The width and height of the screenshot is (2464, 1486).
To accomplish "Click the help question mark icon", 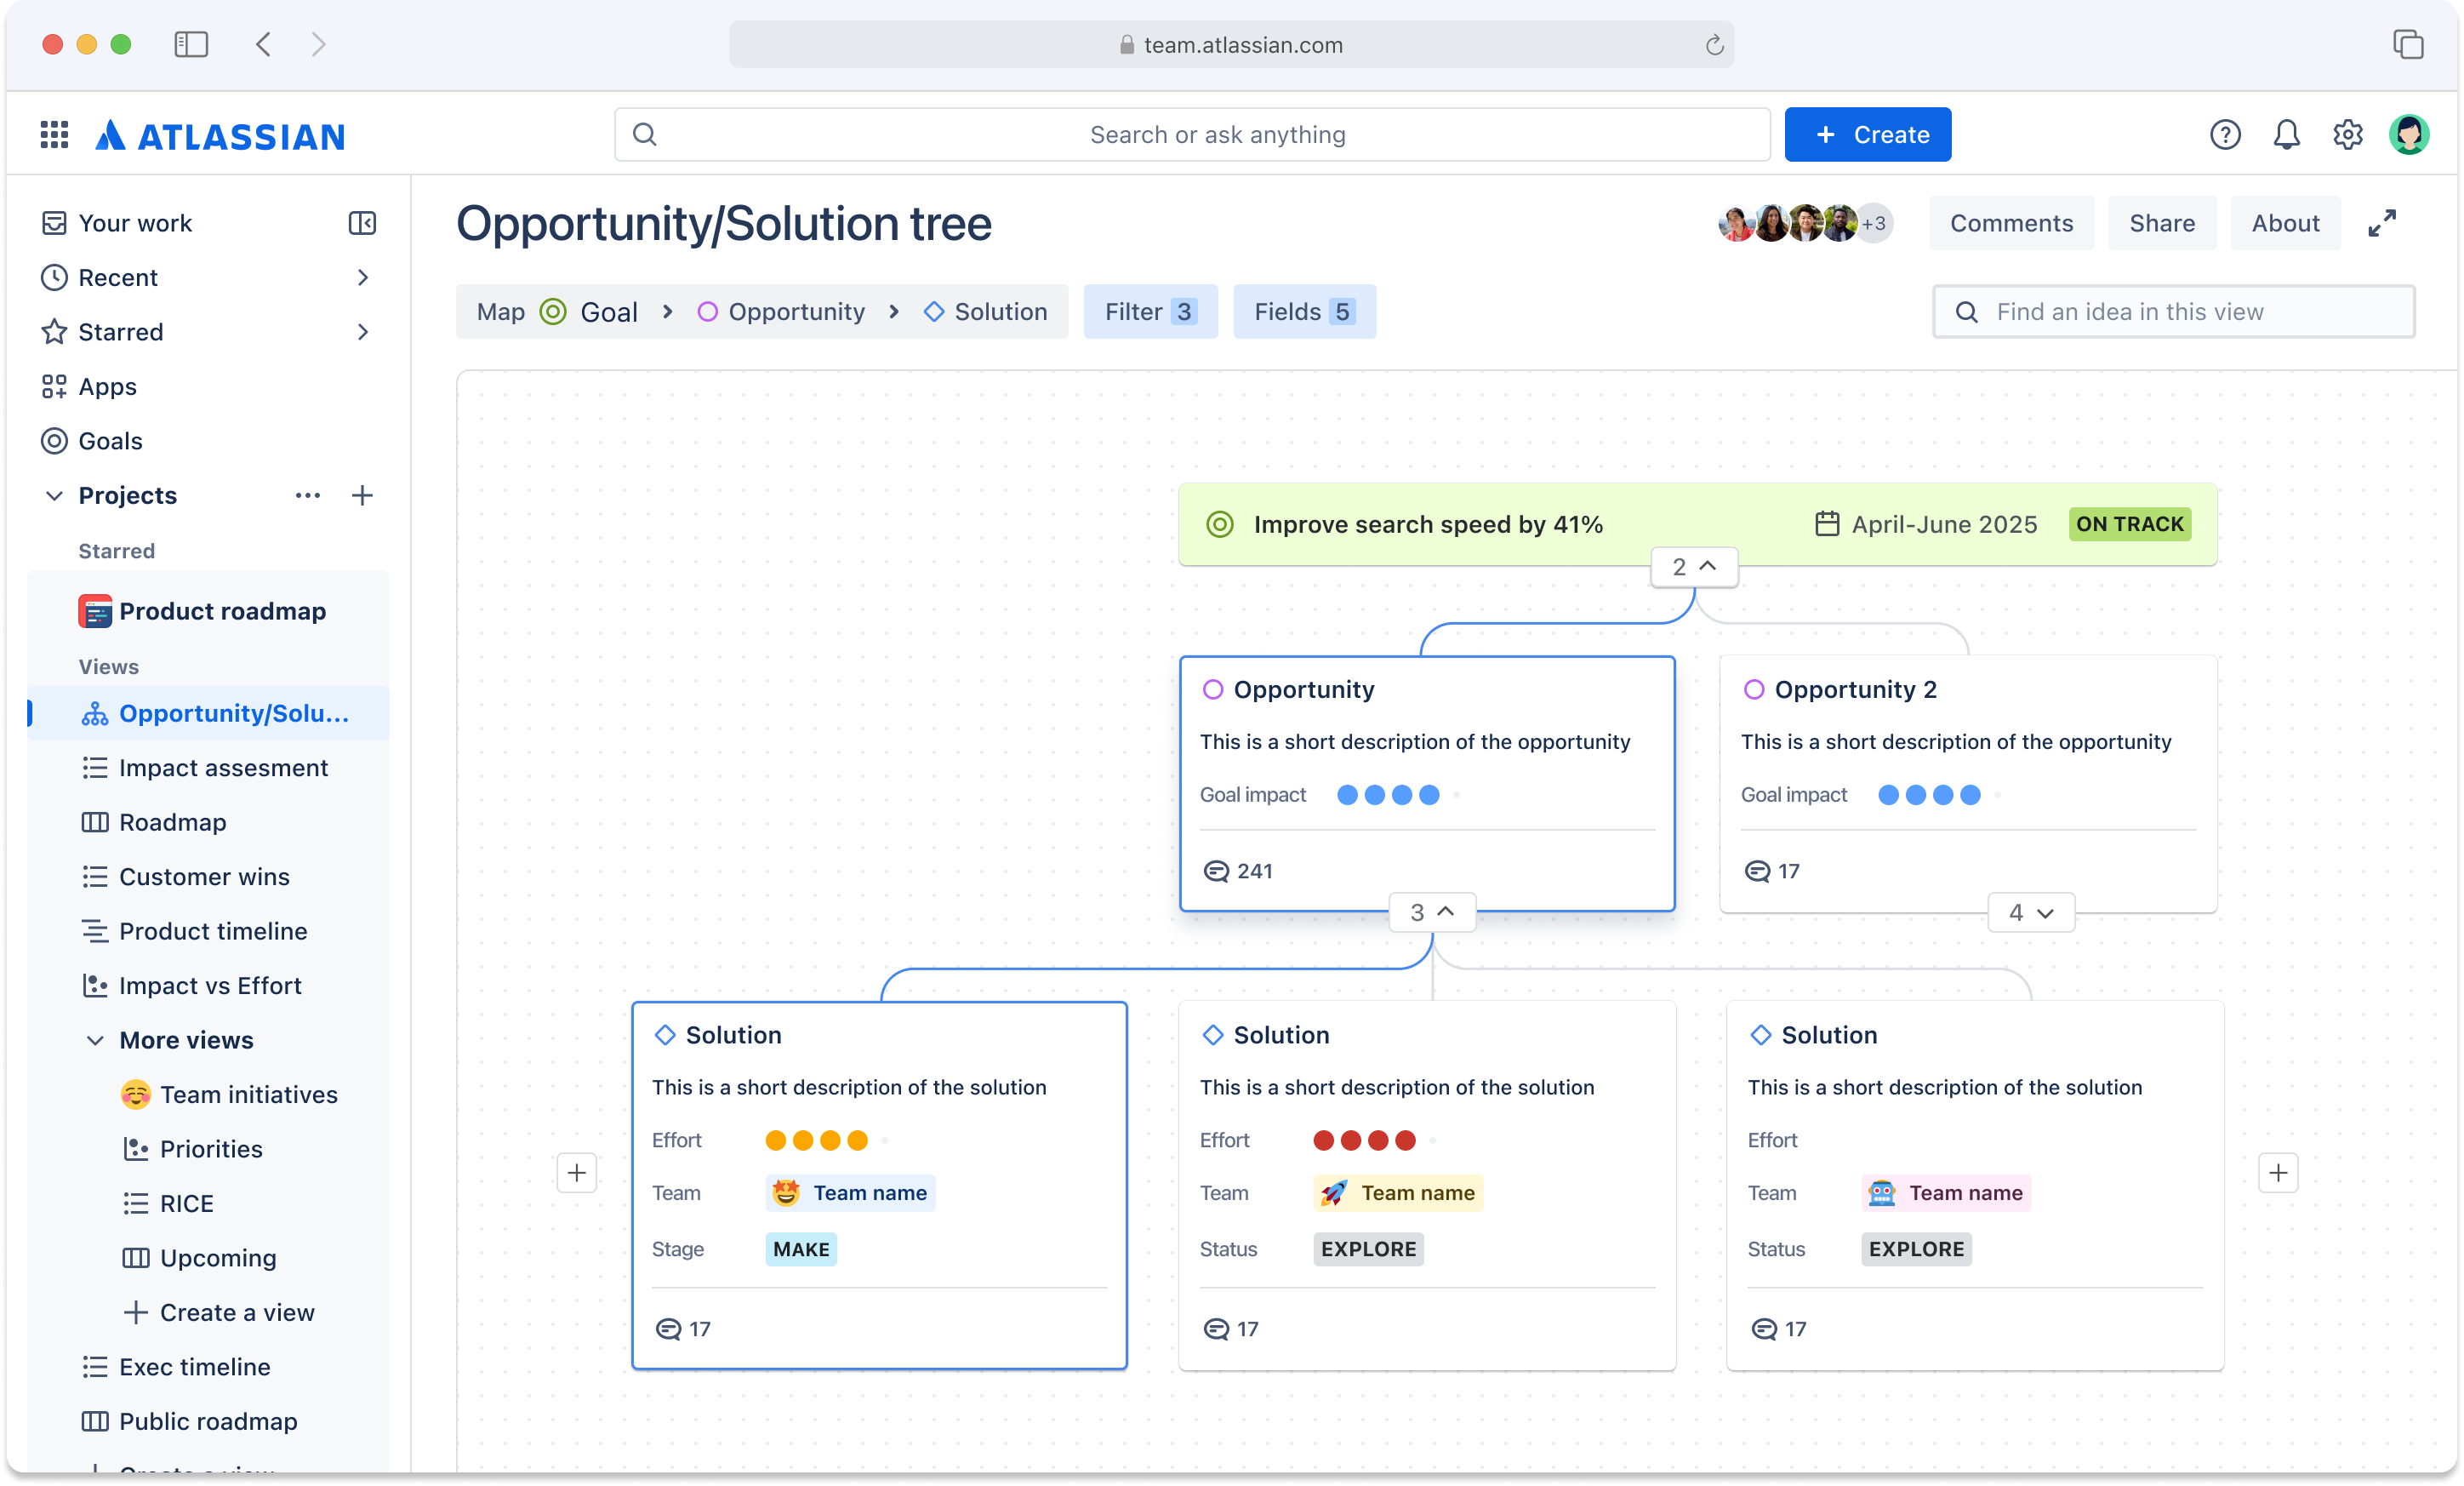I will pos(2224,134).
